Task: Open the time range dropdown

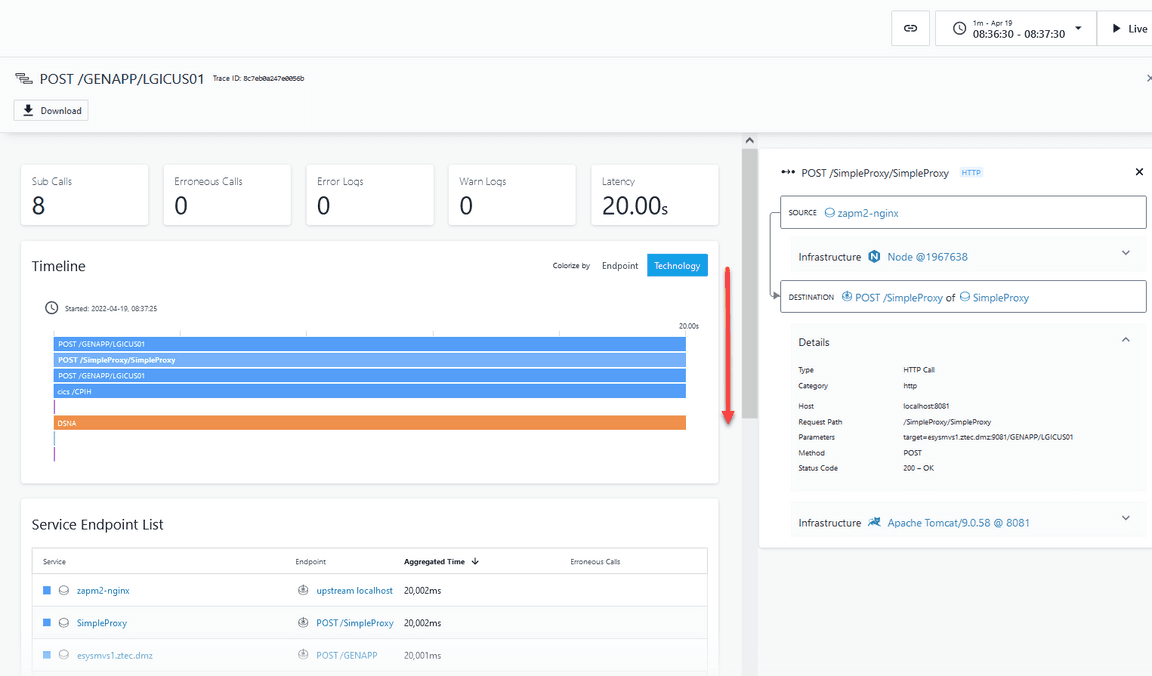Action: pos(1078,28)
